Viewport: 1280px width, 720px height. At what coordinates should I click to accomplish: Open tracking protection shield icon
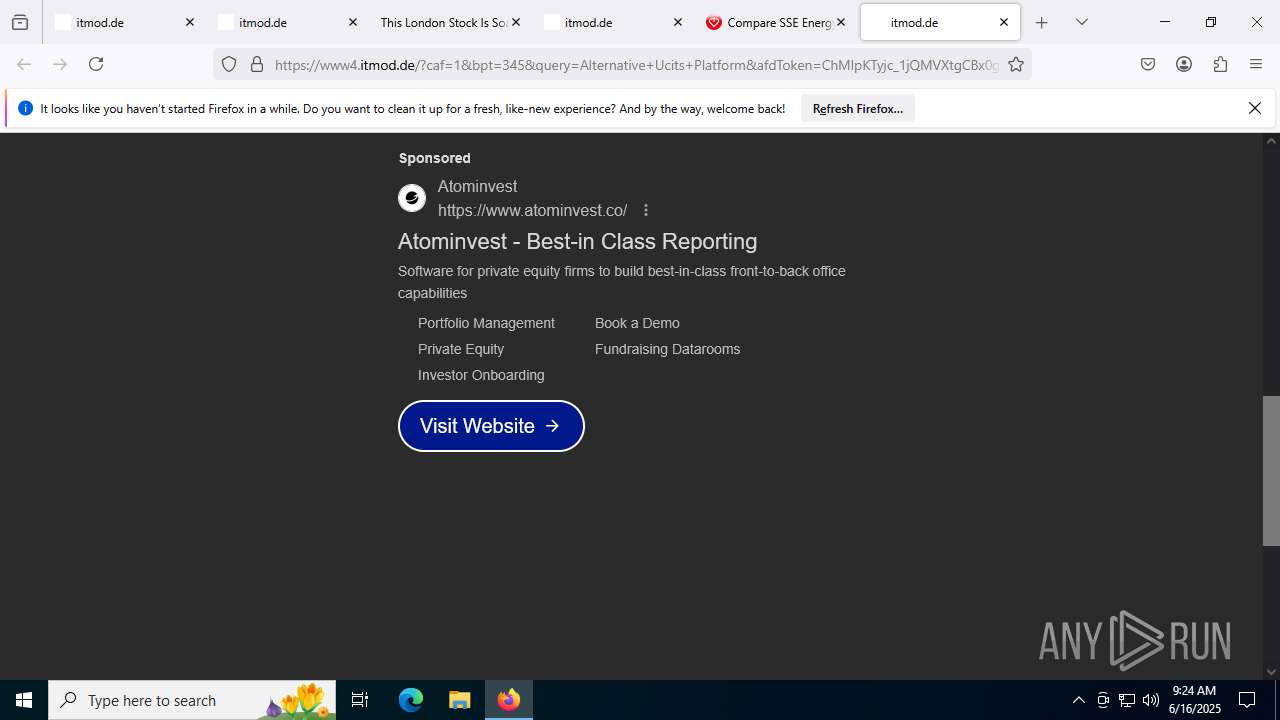pos(229,65)
